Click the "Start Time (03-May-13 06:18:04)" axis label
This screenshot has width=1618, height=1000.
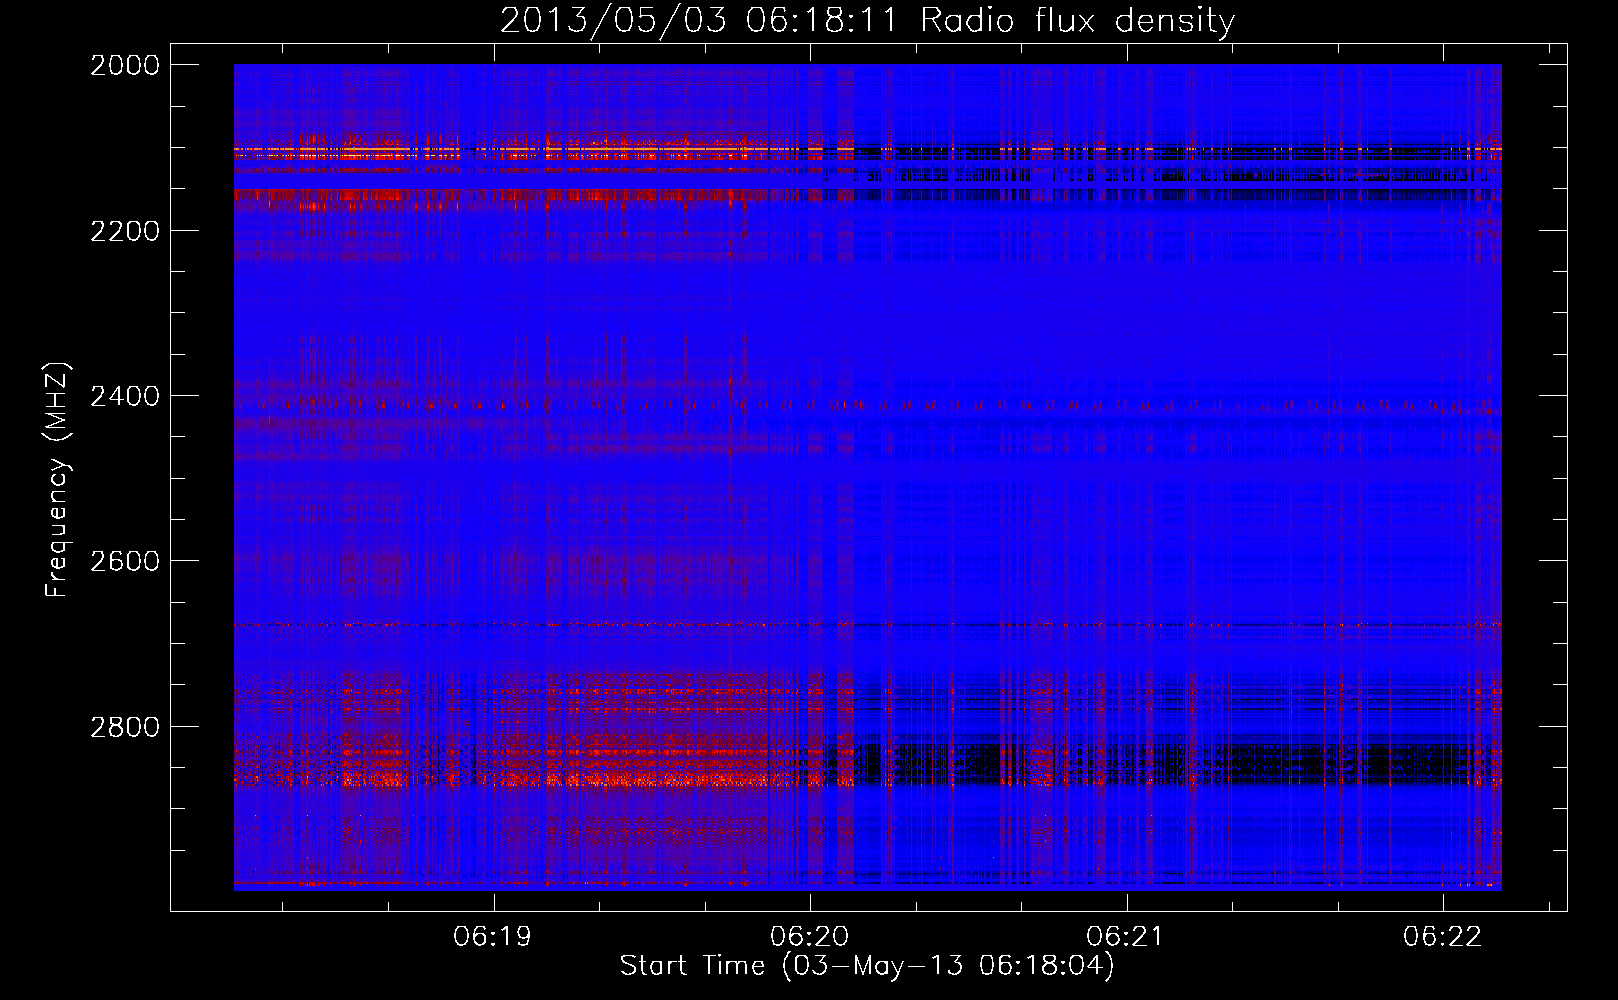(867, 966)
